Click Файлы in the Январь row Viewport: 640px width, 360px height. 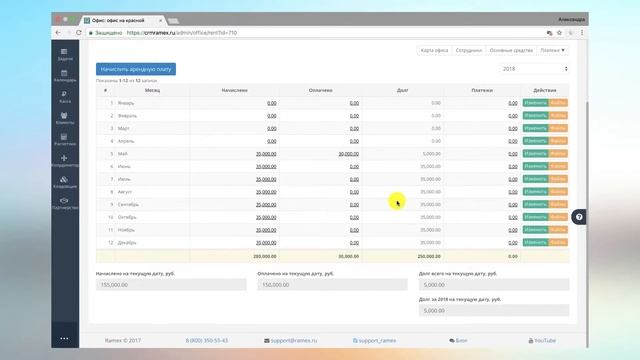point(558,103)
